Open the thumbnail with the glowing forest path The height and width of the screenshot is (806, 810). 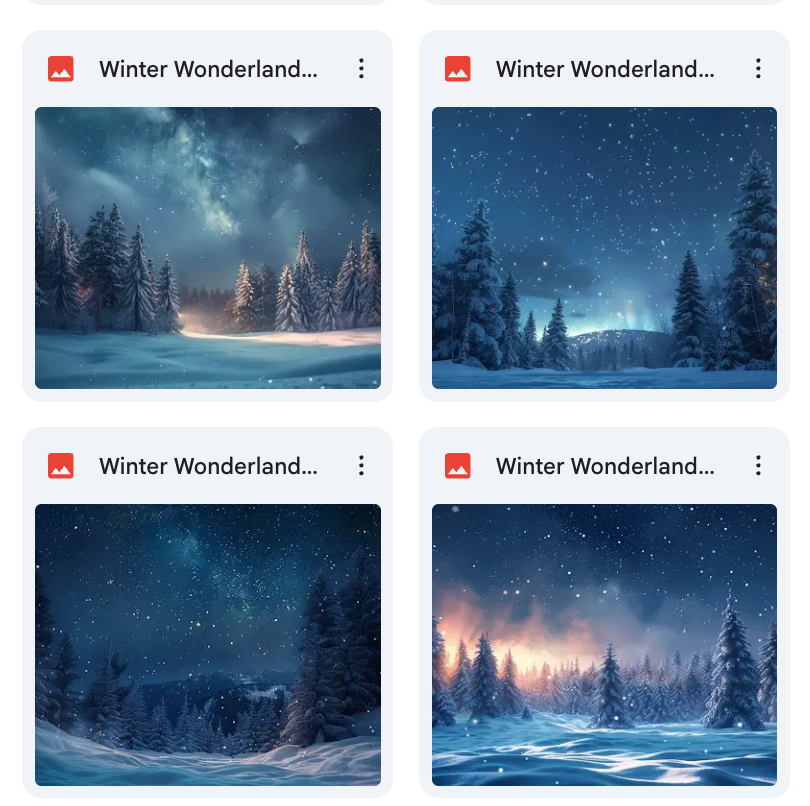[x=208, y=247]
